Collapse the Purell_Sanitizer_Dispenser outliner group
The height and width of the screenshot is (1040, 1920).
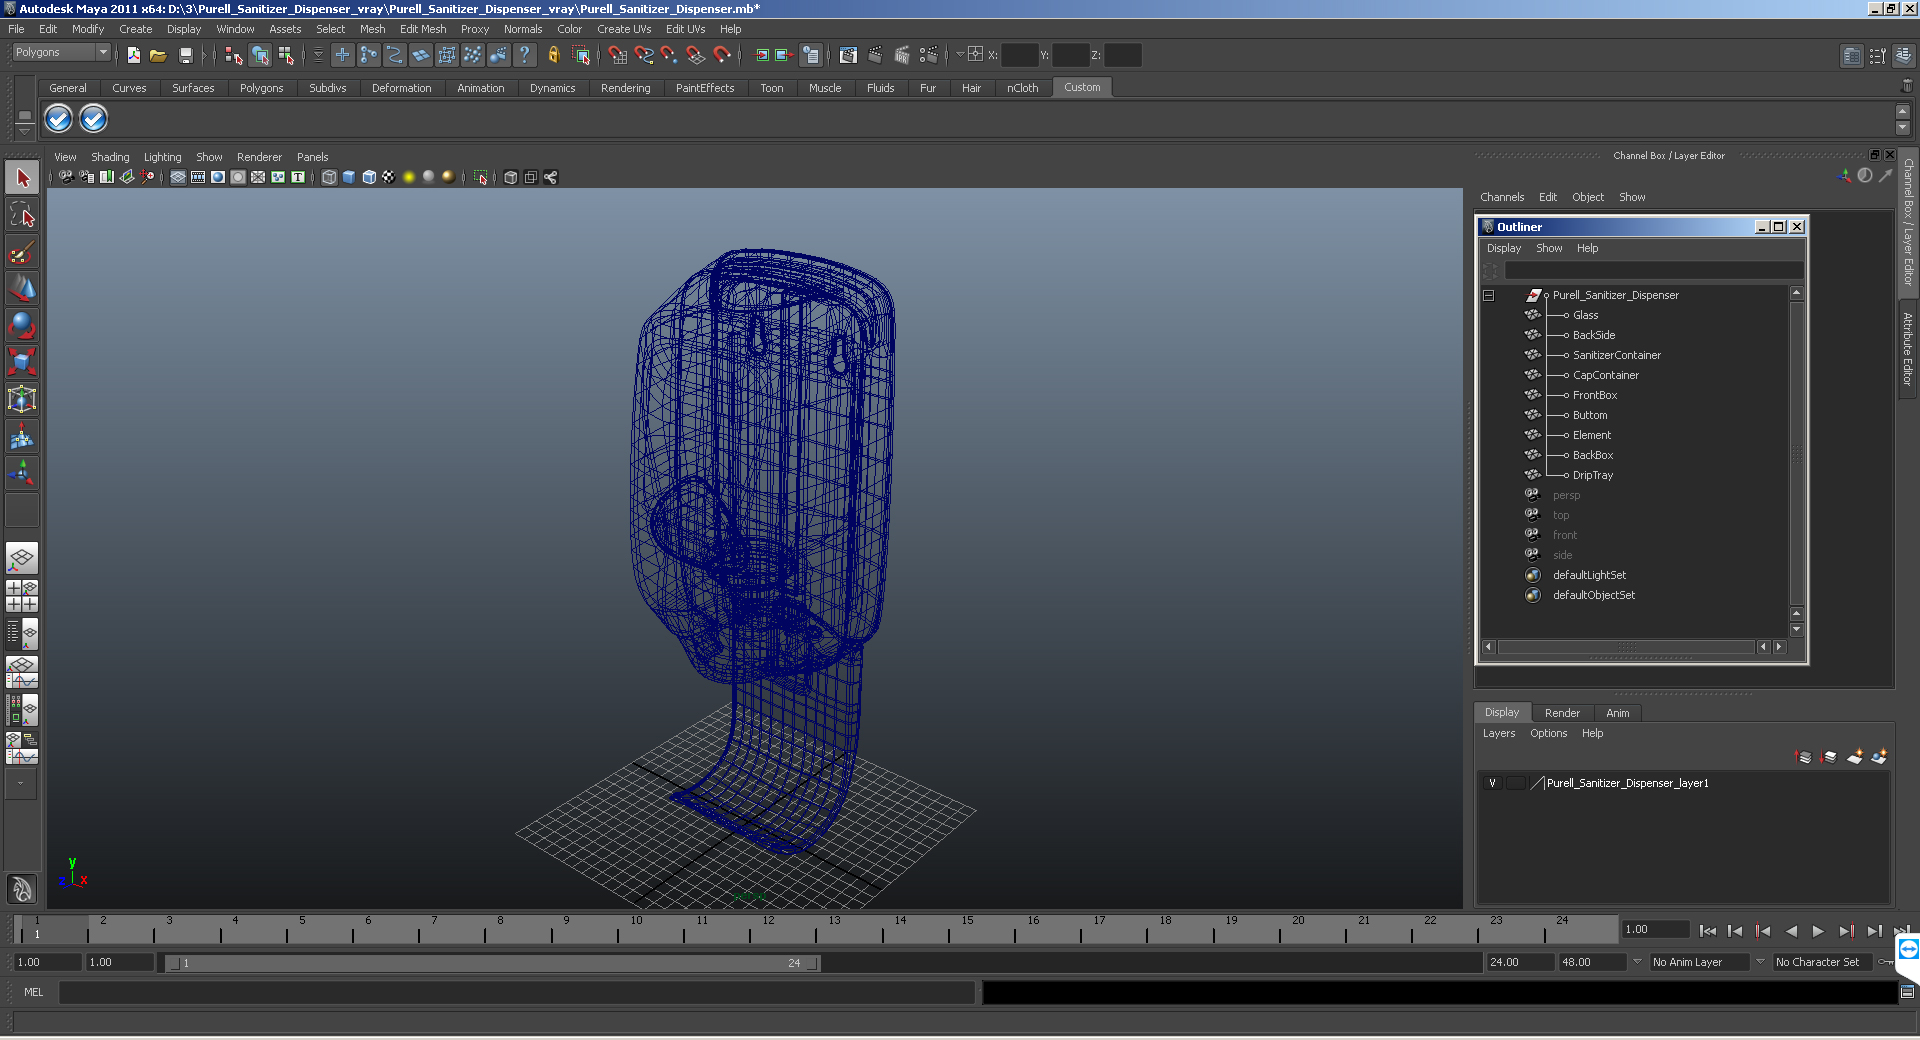1489,295
